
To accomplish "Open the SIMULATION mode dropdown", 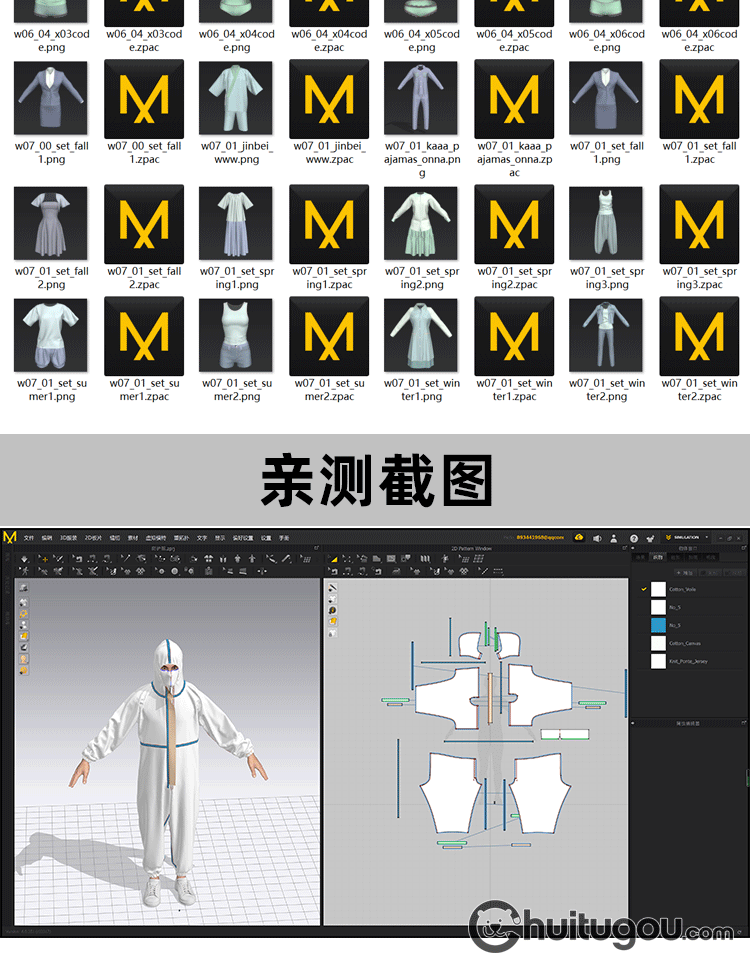I will 685,538.
